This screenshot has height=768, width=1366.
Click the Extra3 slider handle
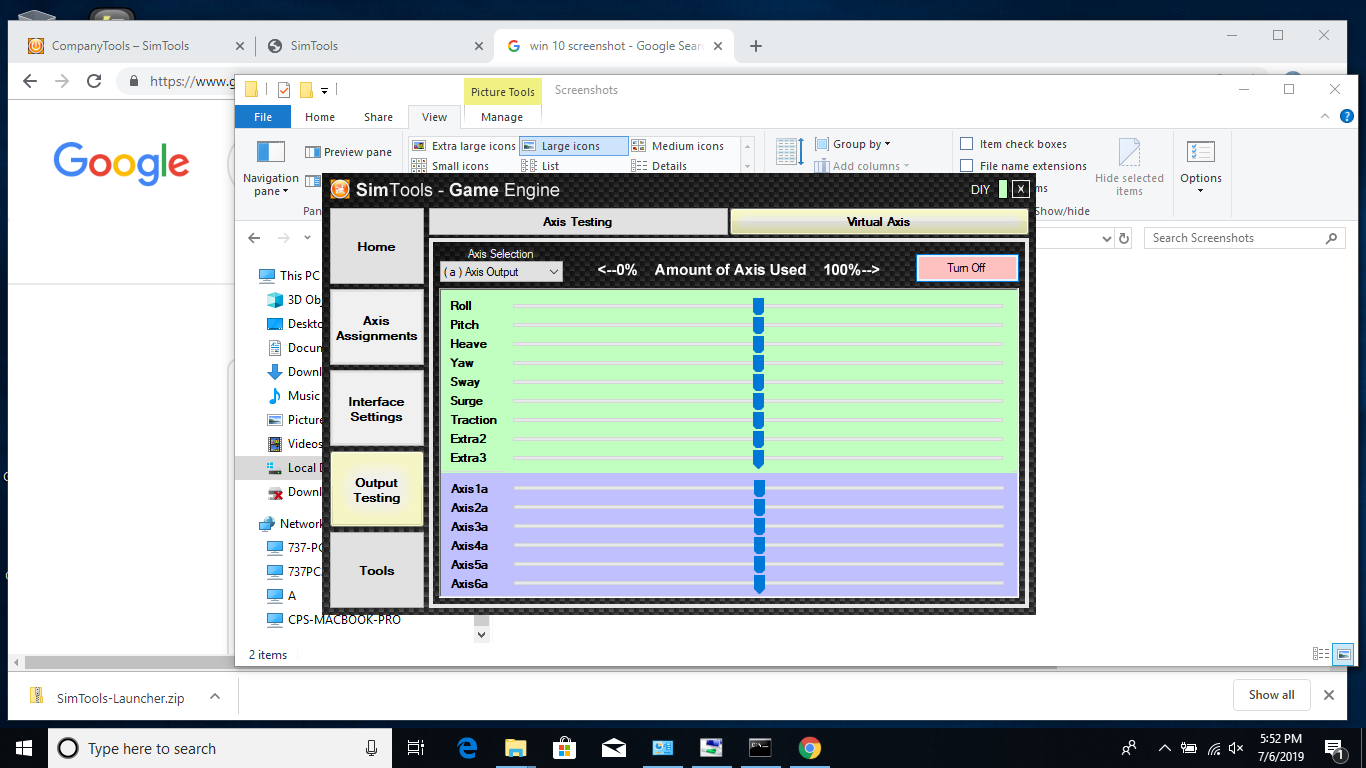point(758,458)
